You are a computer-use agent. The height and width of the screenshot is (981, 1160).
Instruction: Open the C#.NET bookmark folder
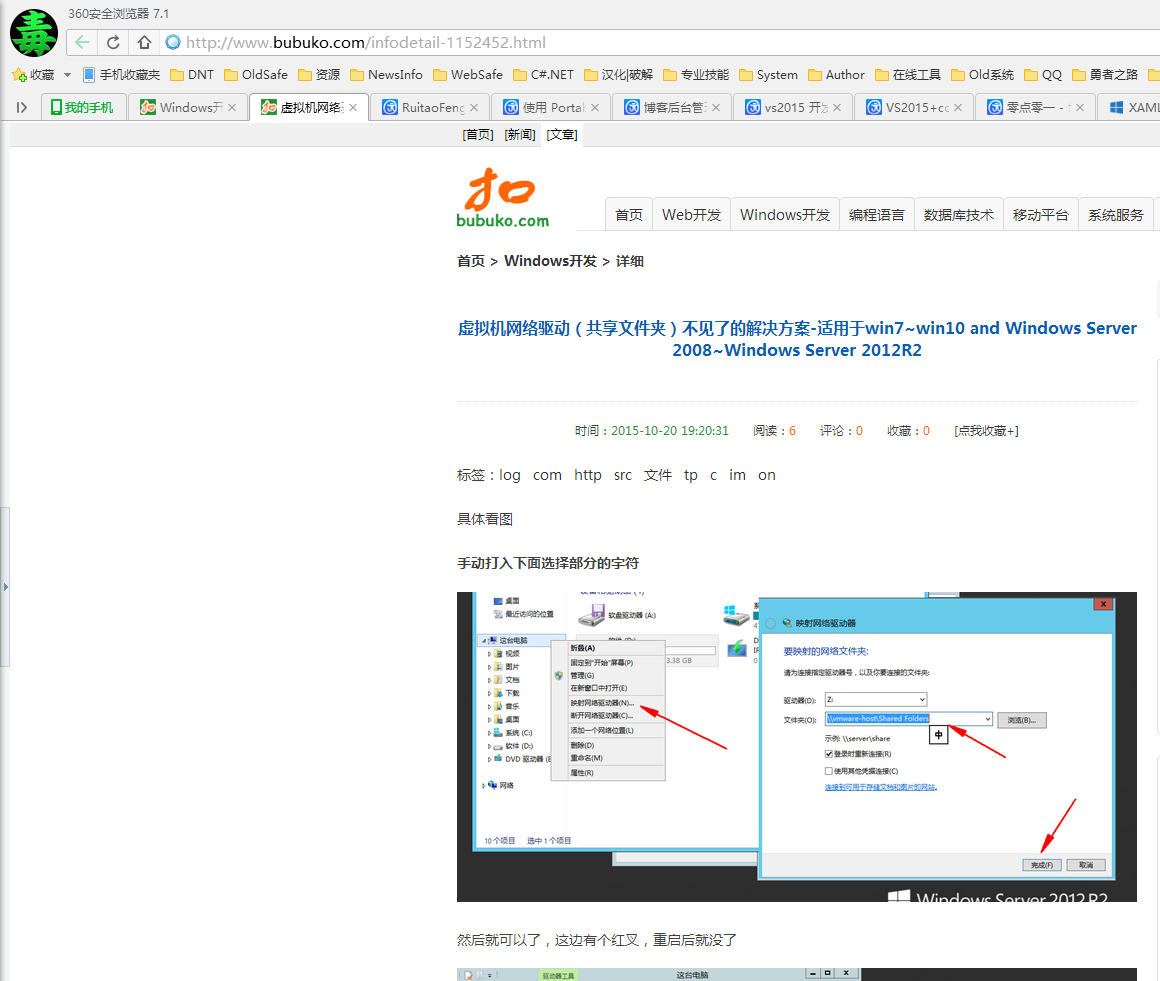[x=544, y=75]
